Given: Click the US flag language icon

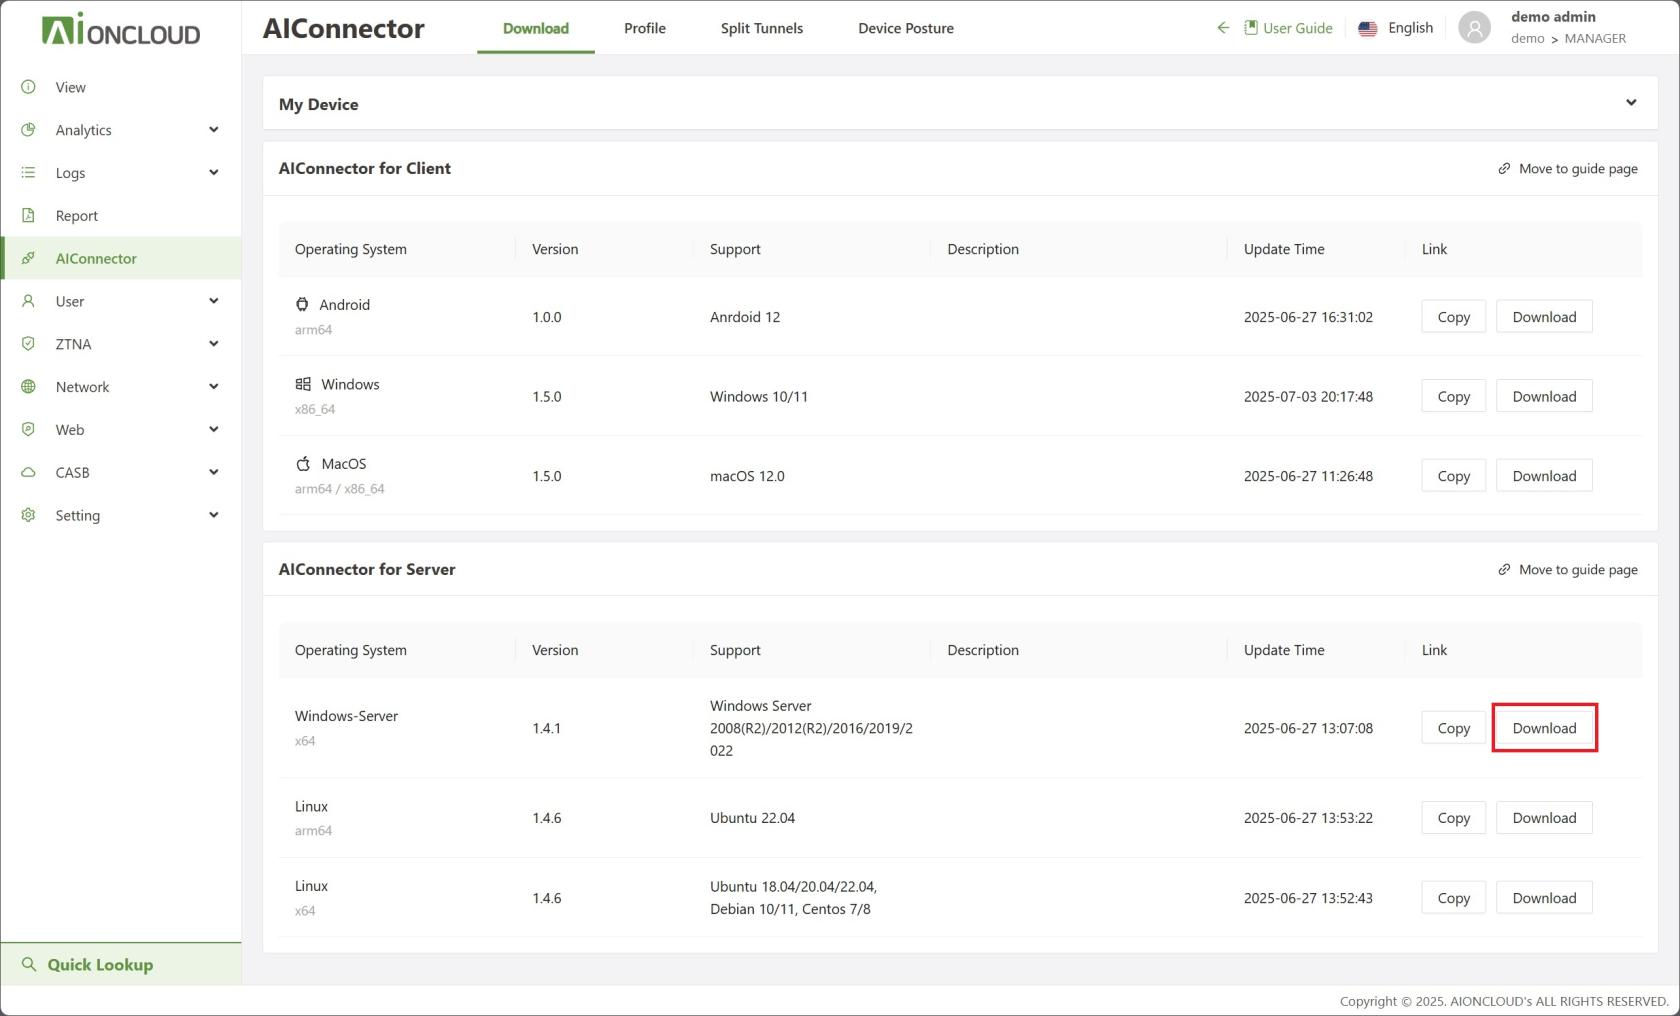Looking at the screenshot, I should pyautogui.click(x=1368, y=29).
